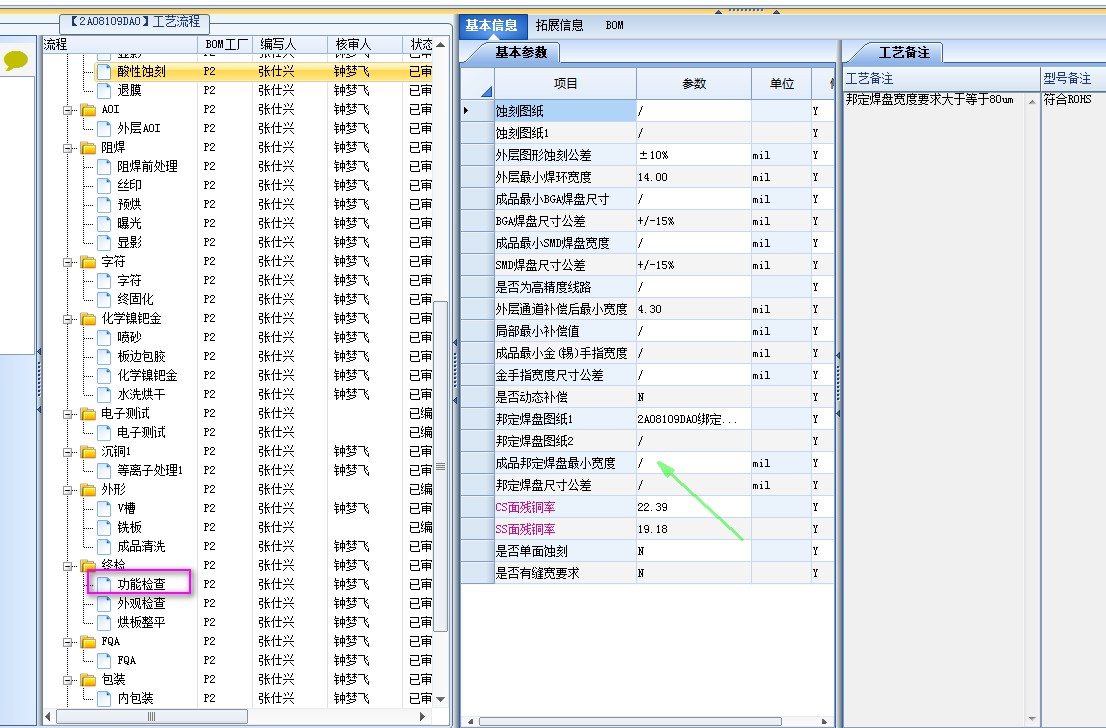Screen dimensions: 1106x728
Task: Click the document icon beside 退膜
Action: pyautogui.click(x=104, y=90)
